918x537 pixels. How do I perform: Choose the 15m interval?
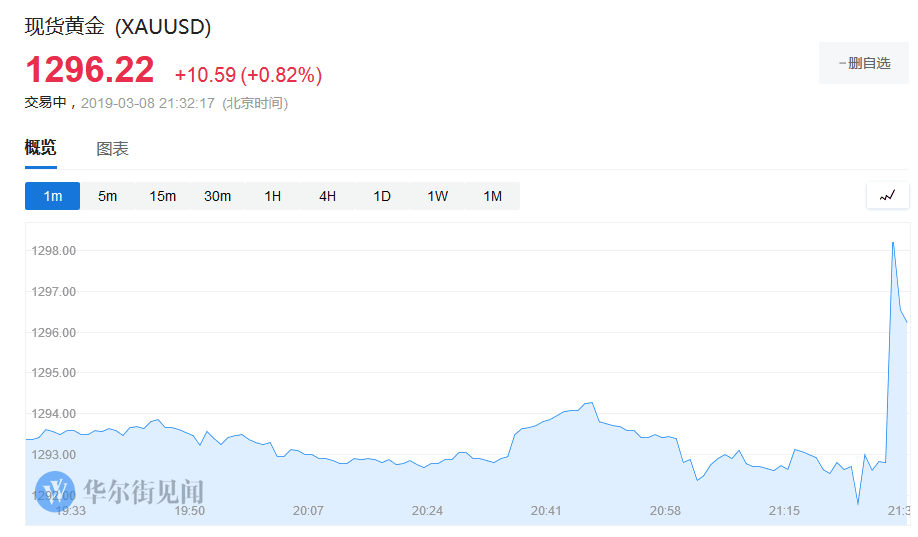[x=162, y=196]
